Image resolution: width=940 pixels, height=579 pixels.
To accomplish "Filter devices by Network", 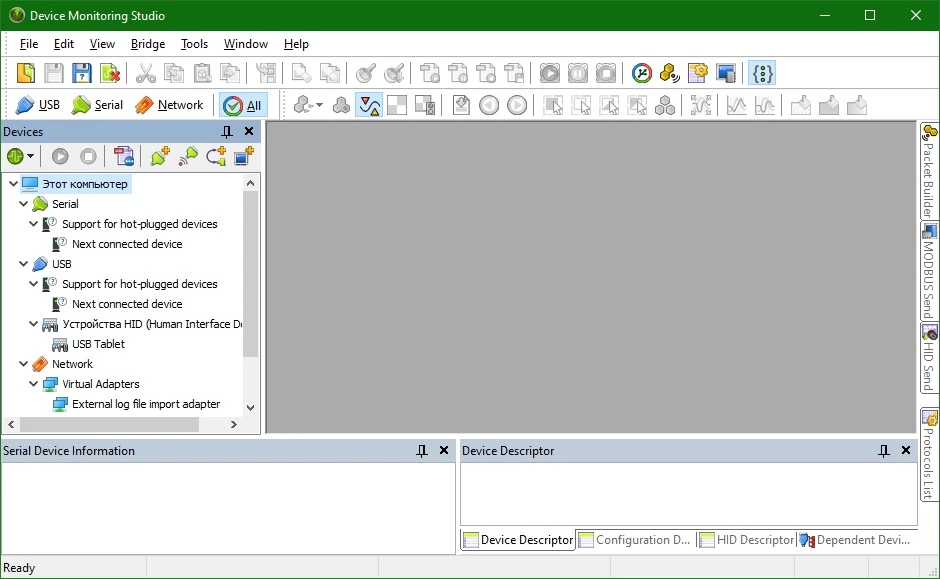I will click(169, 105).
